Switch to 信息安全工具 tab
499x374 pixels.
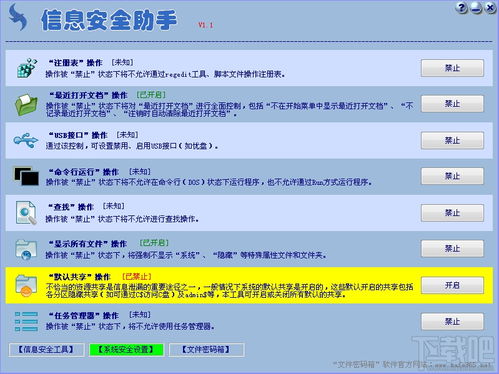[x=46, y=350]
